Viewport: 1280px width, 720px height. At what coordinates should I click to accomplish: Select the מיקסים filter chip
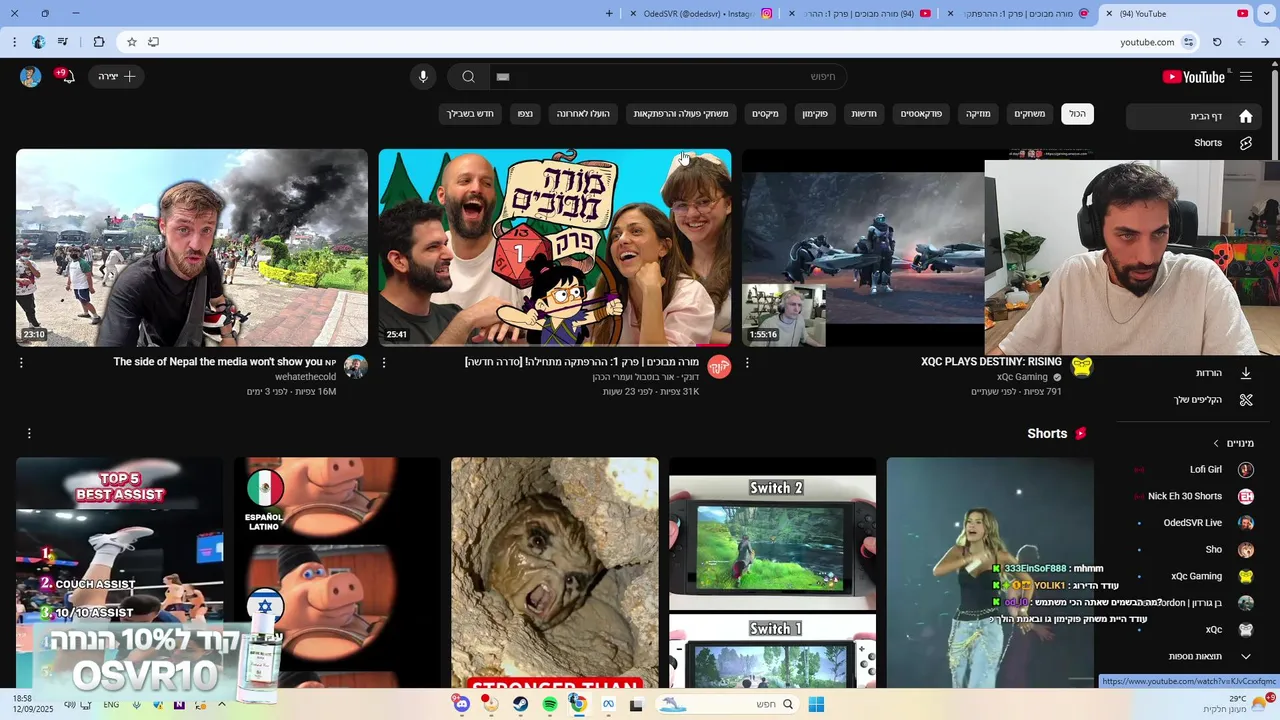pos(765,114)
